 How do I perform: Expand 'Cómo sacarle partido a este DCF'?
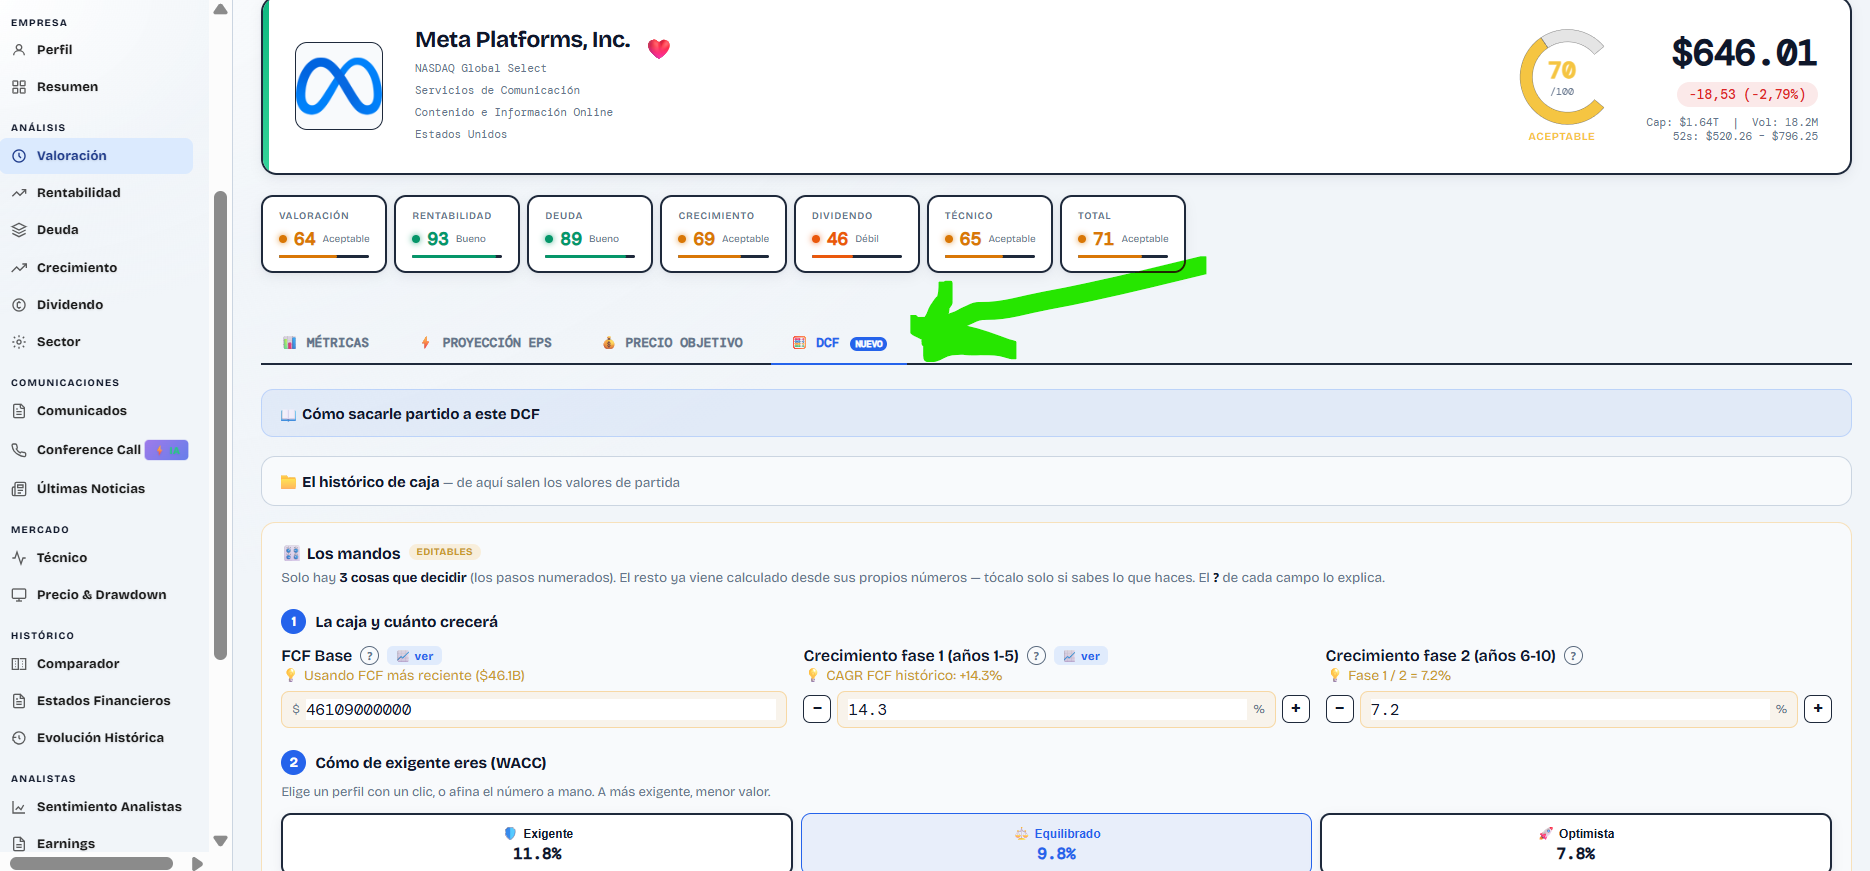[x=1056, y=413]
